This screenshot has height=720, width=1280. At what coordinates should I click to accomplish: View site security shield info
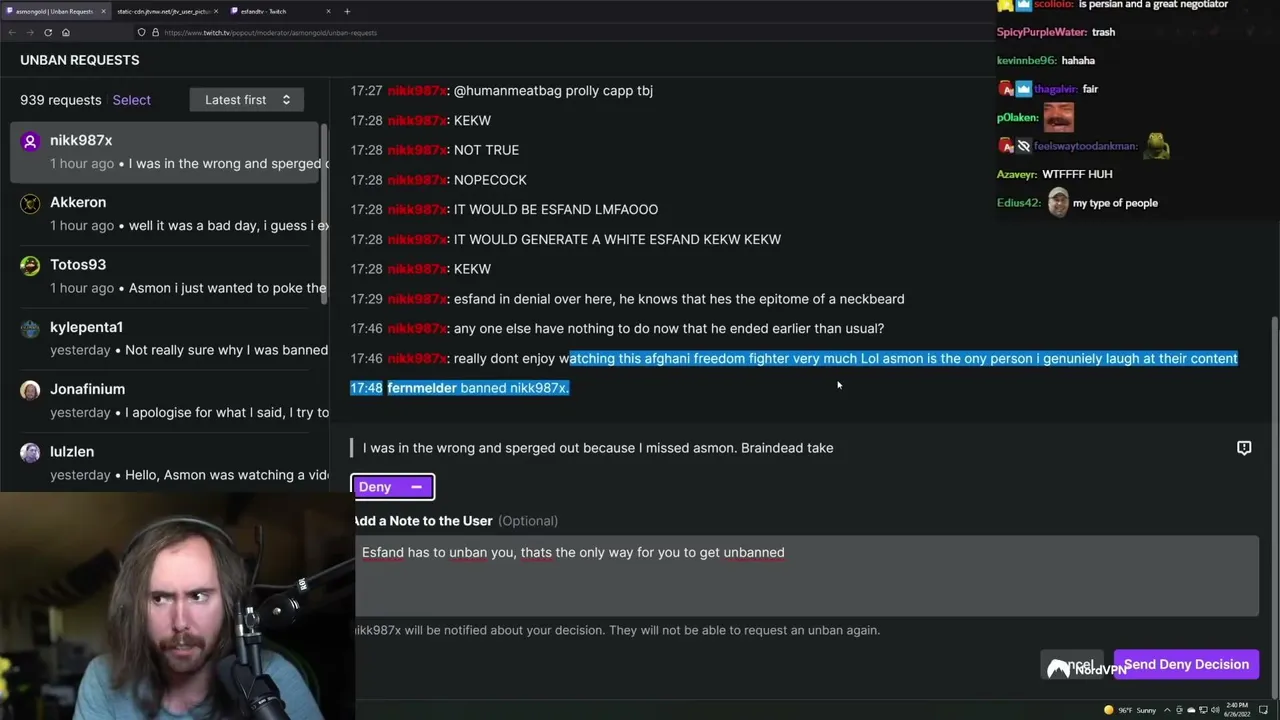point(141,32)
